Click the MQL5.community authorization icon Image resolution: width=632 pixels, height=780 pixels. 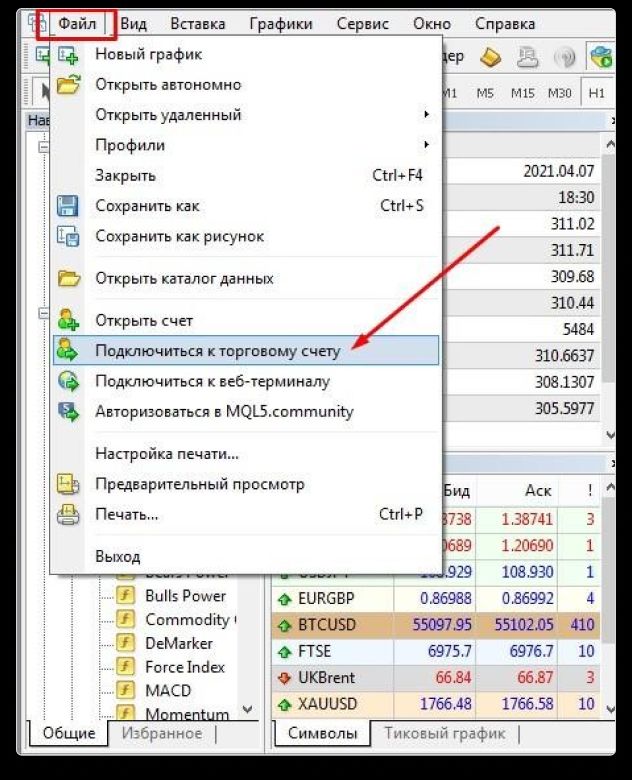68,412
